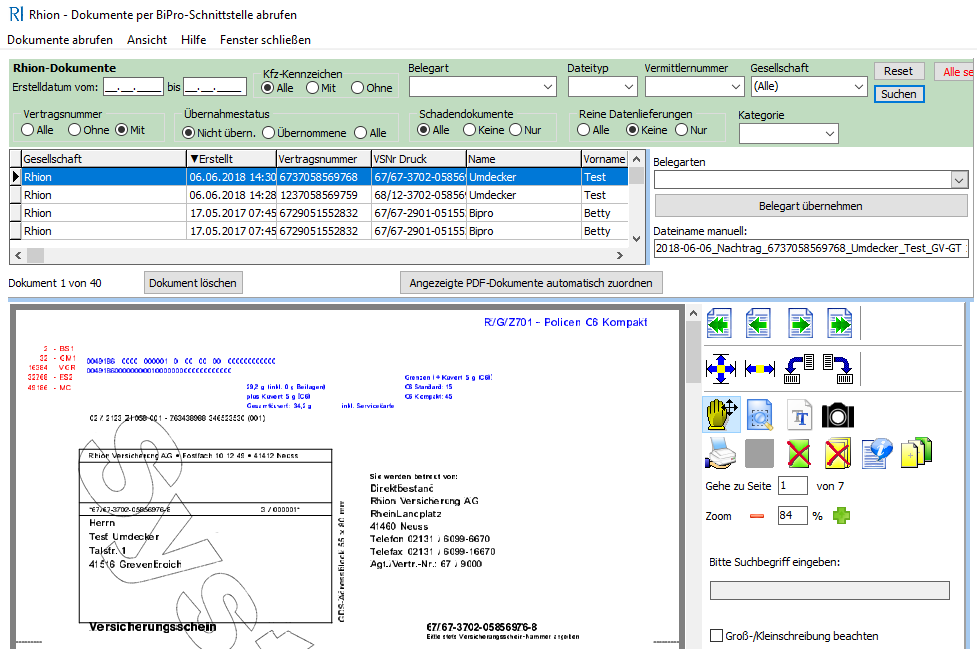
Task: Open the Vermittlernummer dropdown
Action: coord(695,87)
